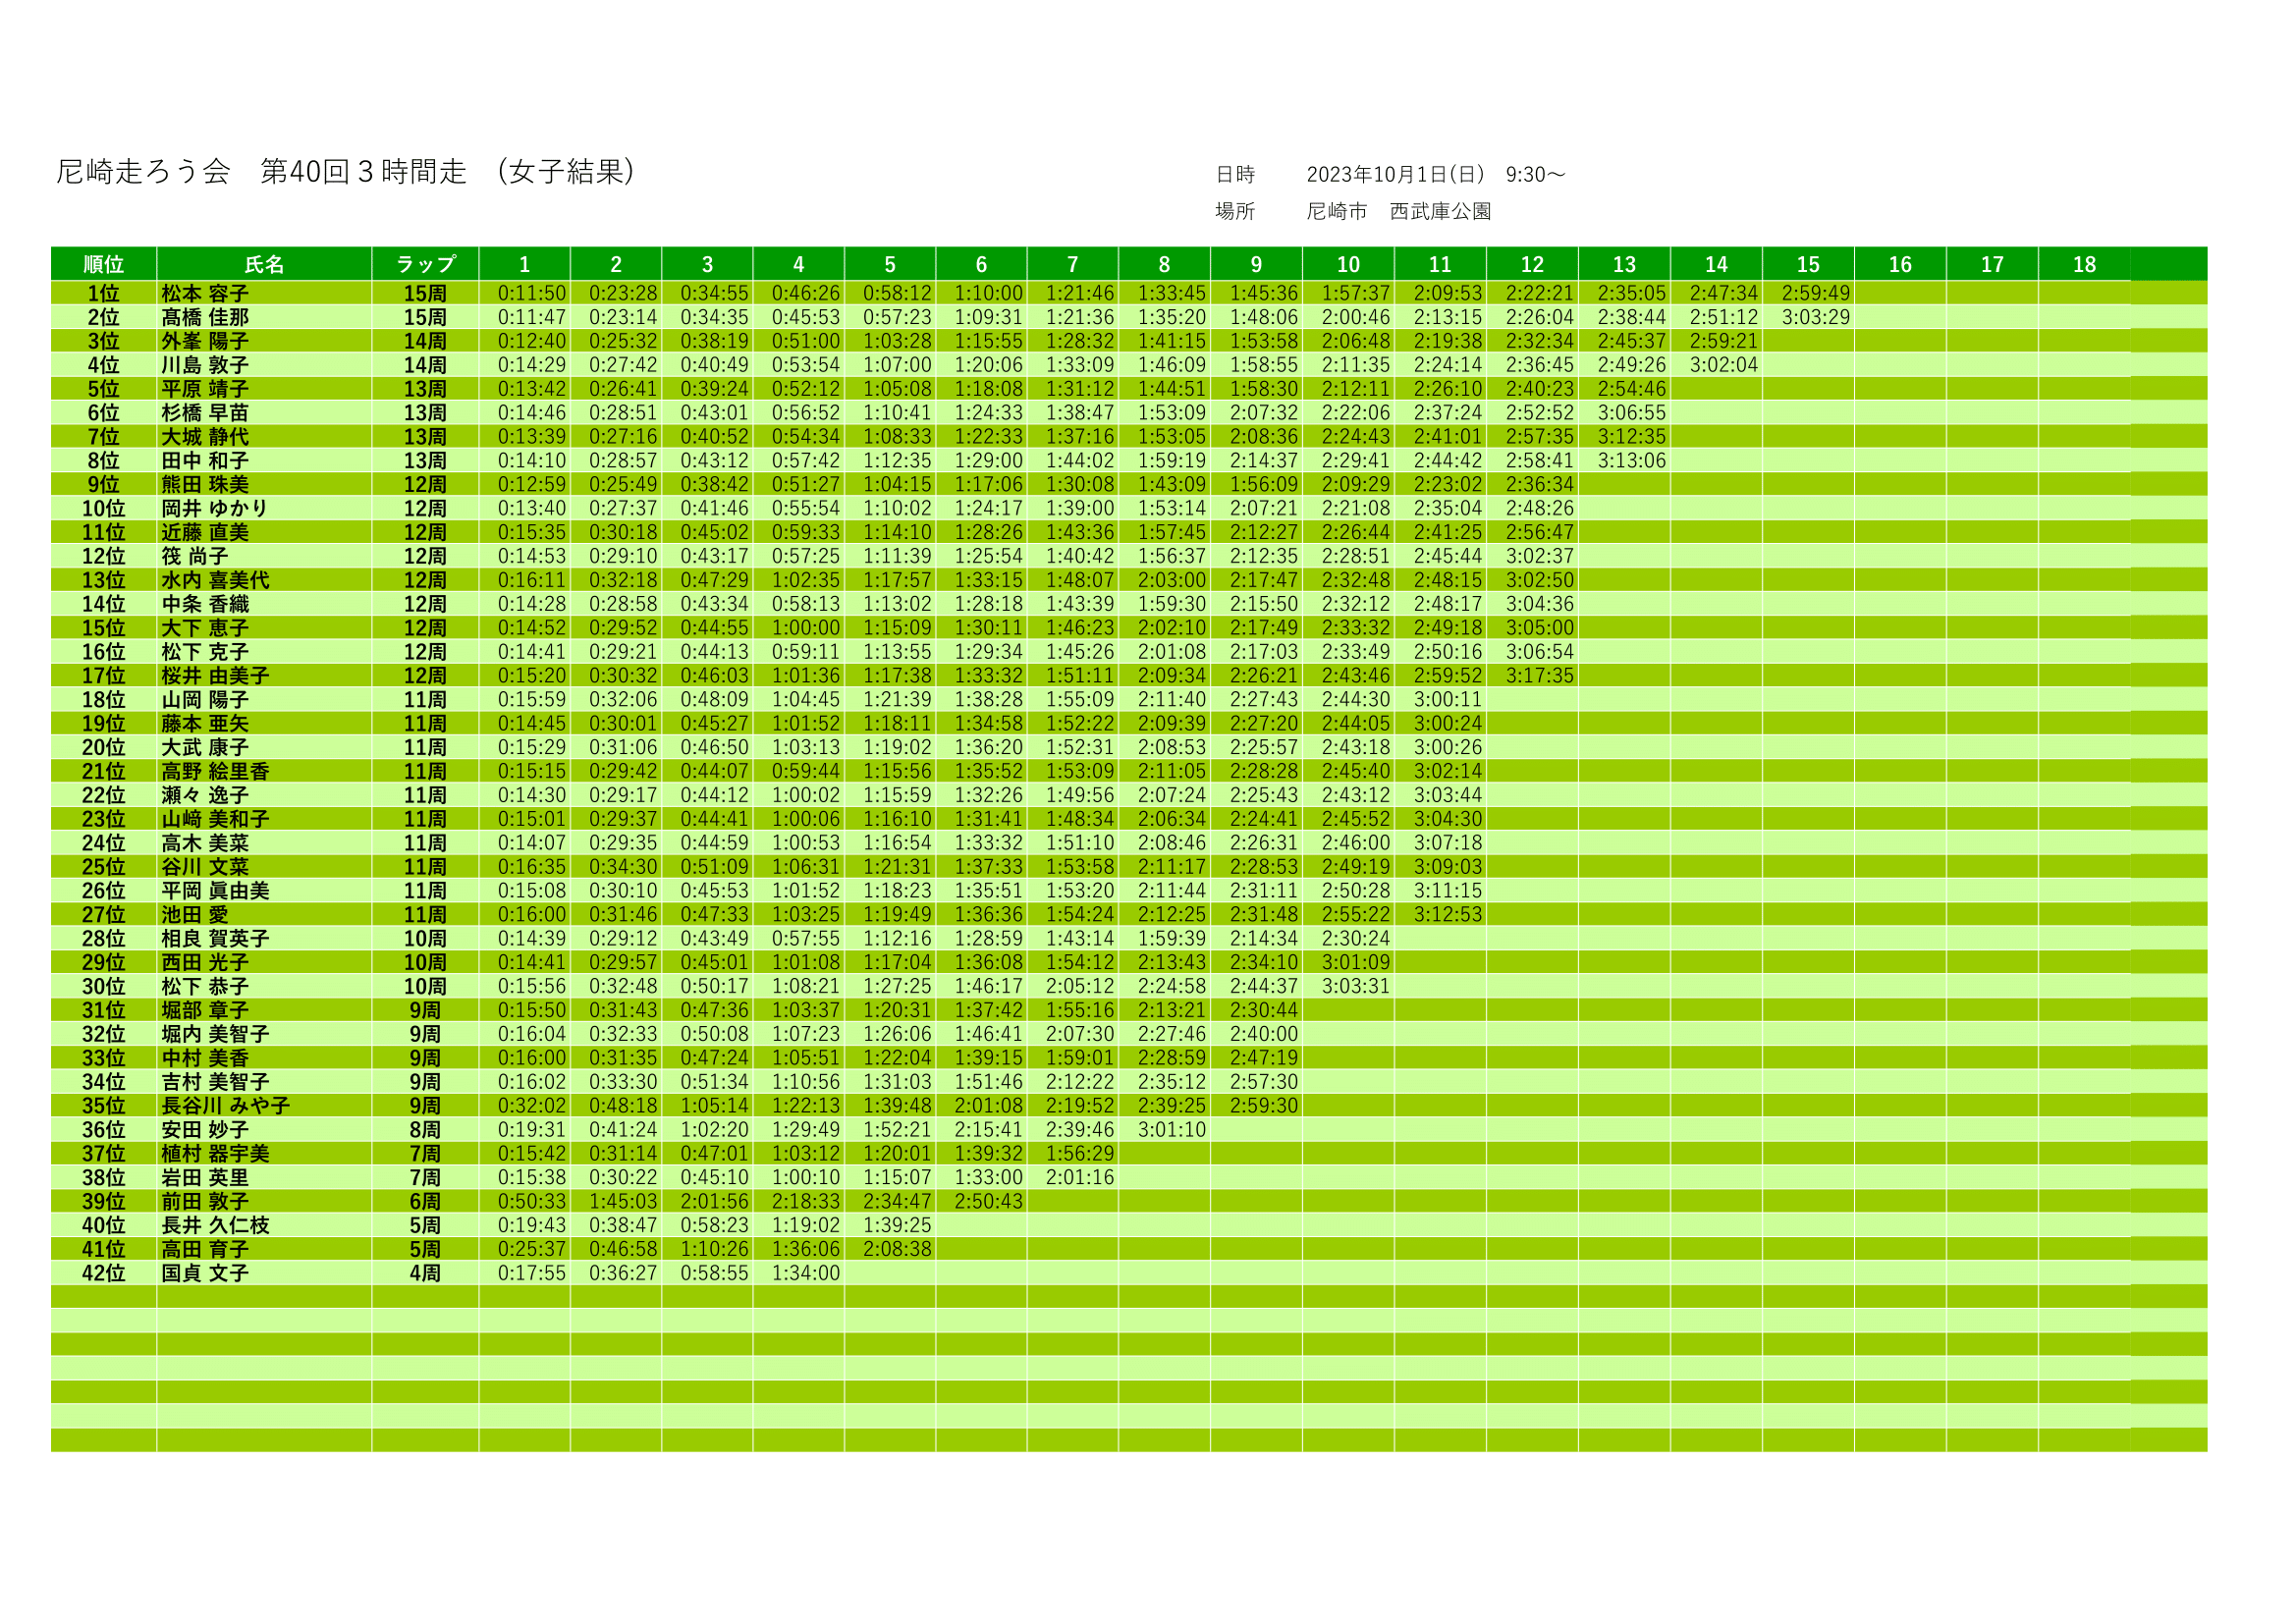This screenshot has width=2296, height=1624.
Task: Click the time 2:59:49 in row 1位
Action: (x=1816, y=293)
